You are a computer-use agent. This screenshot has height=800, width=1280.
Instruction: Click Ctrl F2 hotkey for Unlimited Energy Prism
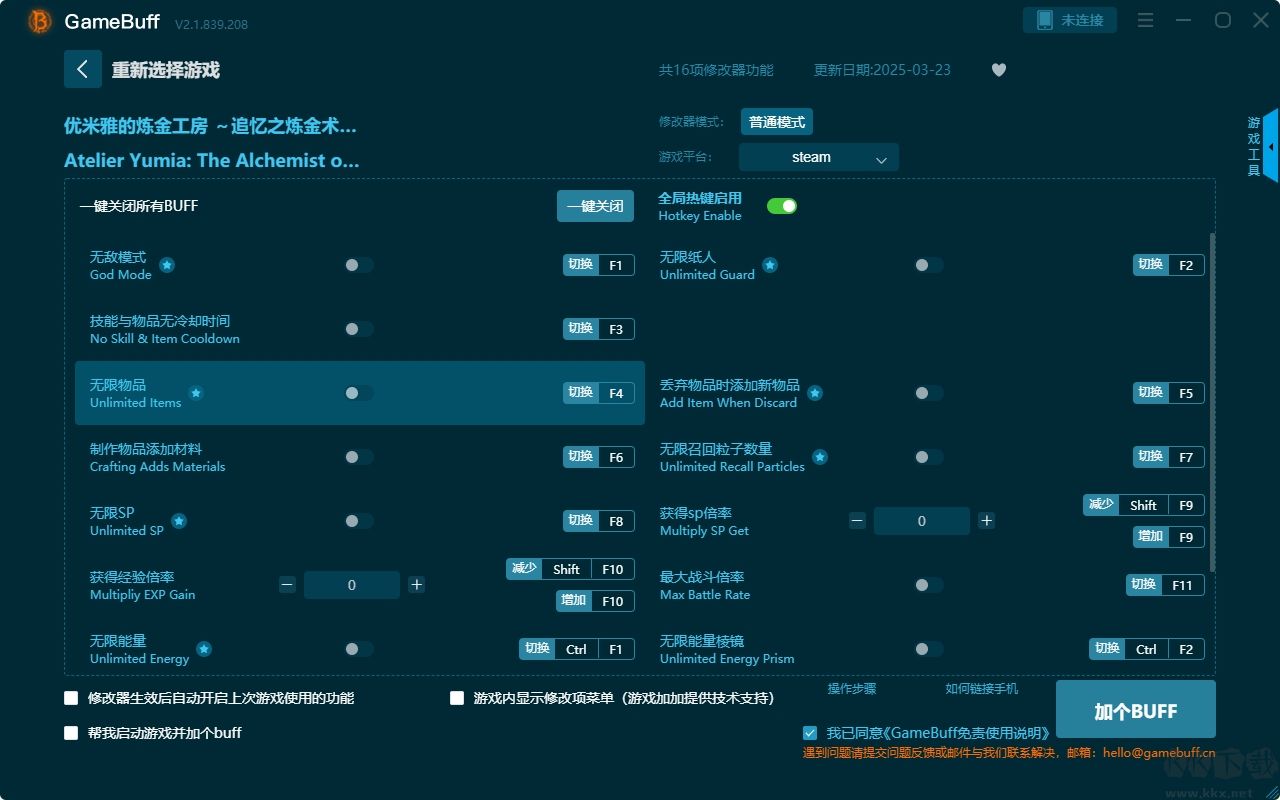(1147, 649)
